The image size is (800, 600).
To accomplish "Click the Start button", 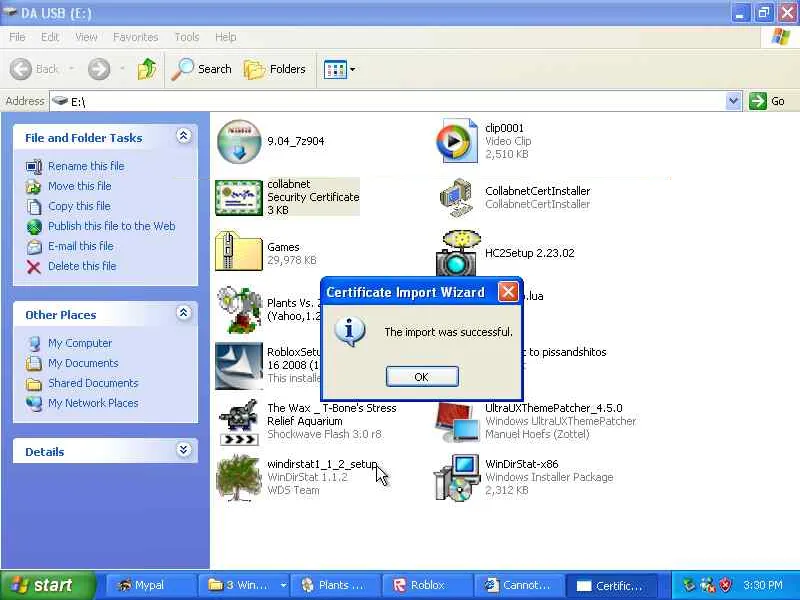I will point(48,585).
